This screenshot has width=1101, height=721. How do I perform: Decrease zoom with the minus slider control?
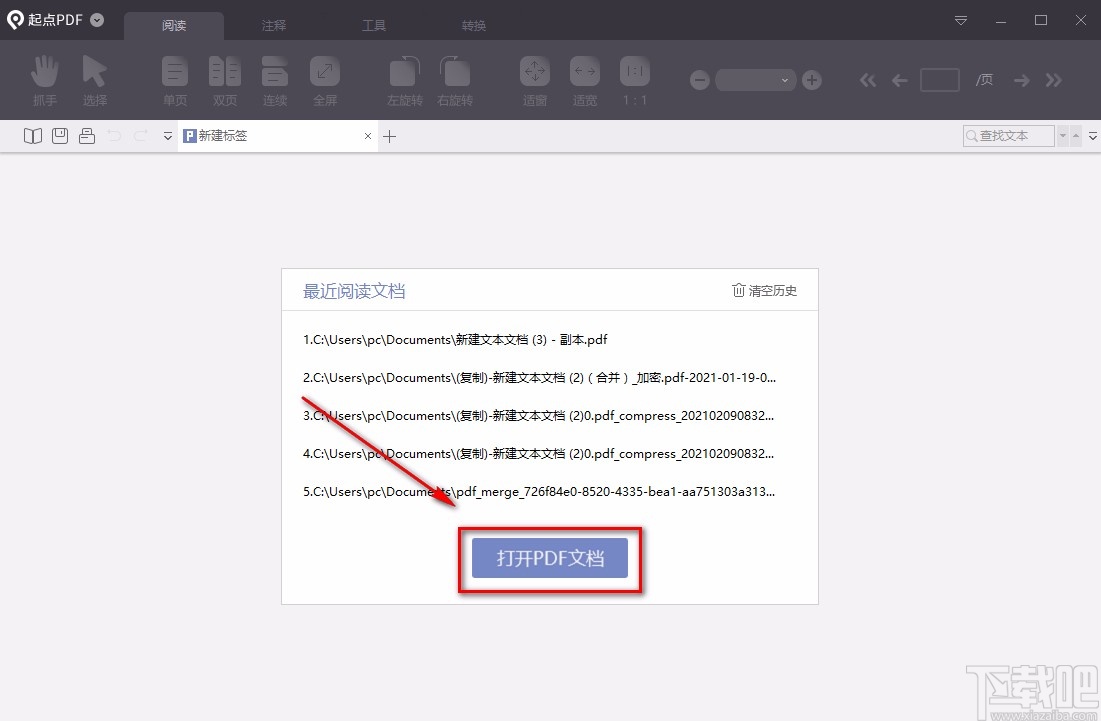[699, 80]
